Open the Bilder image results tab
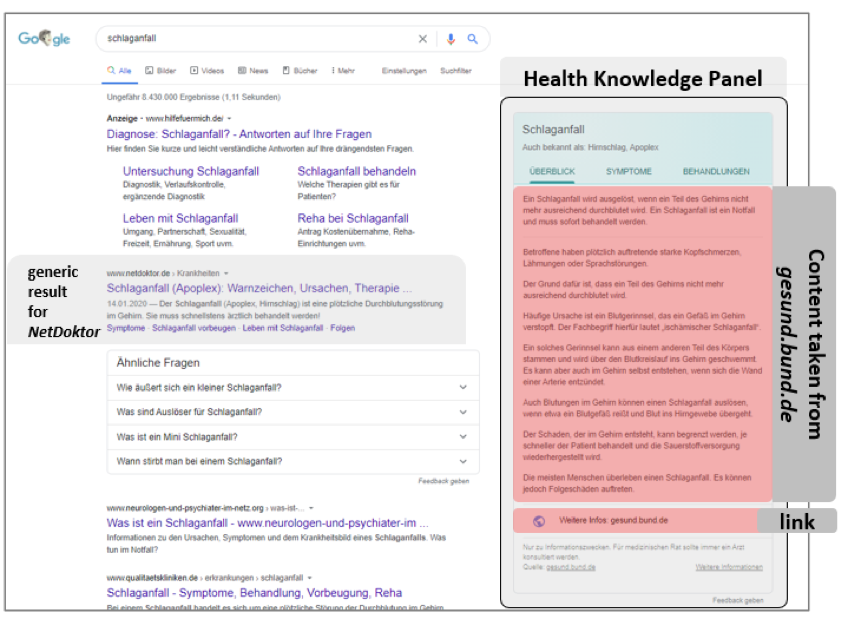The width and height of the screenshot is (847, 618). coord(160,71)
